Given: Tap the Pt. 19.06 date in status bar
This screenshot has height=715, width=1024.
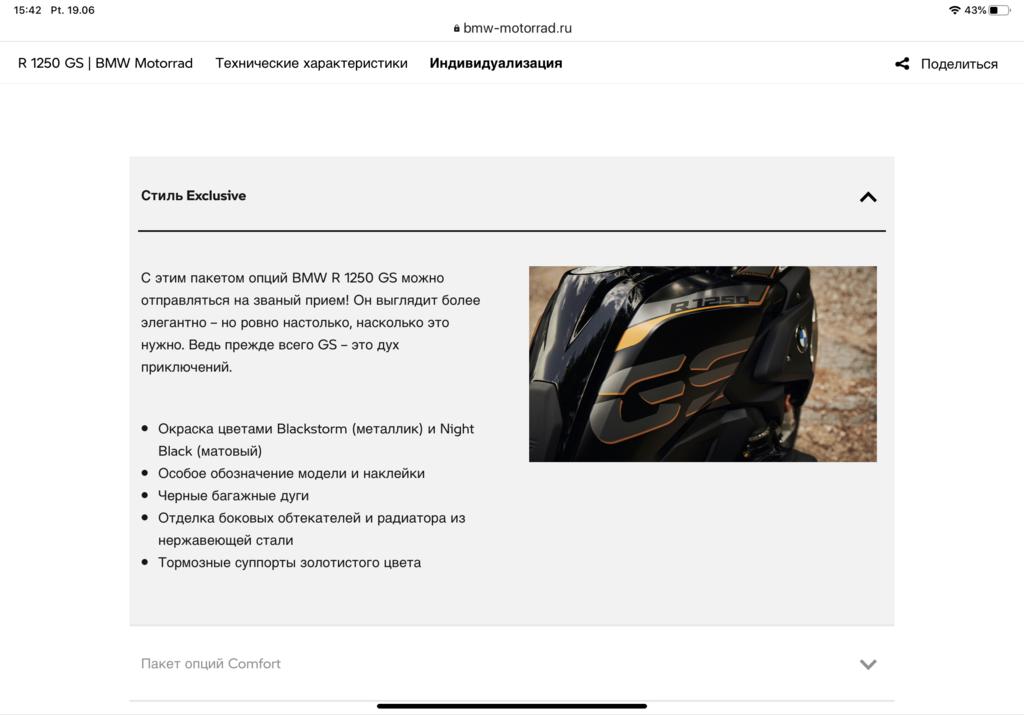Looking at the screenshot, I should coord(73,10).
